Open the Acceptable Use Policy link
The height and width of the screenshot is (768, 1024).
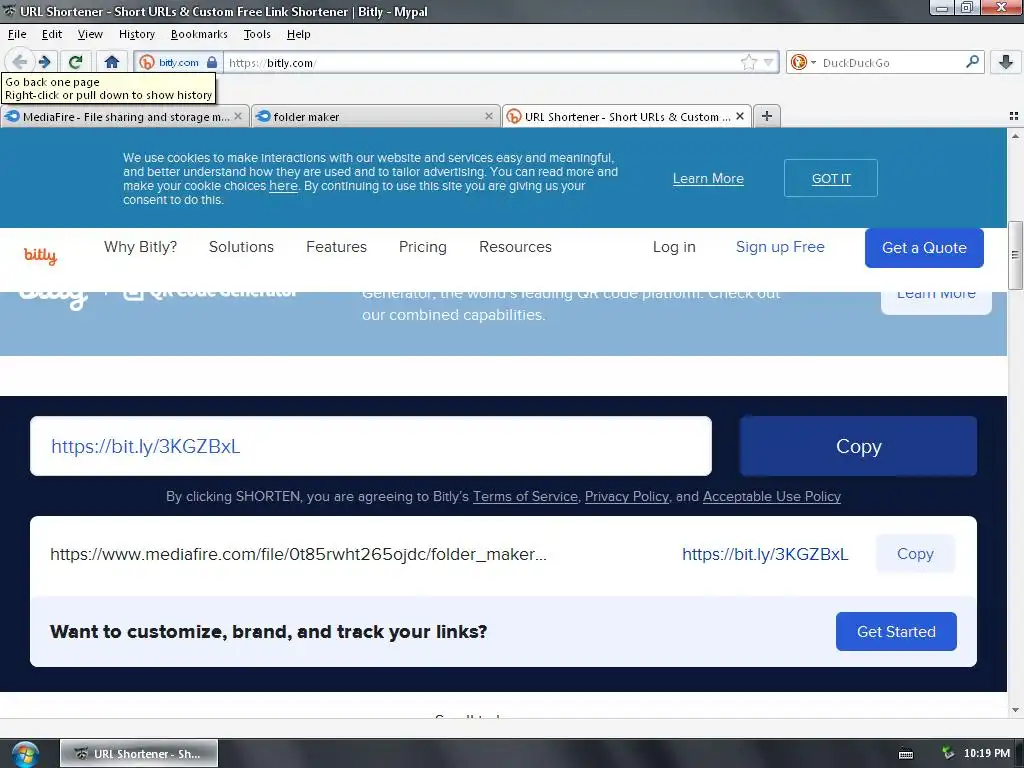pyautogui.click(x=771, y=496)
